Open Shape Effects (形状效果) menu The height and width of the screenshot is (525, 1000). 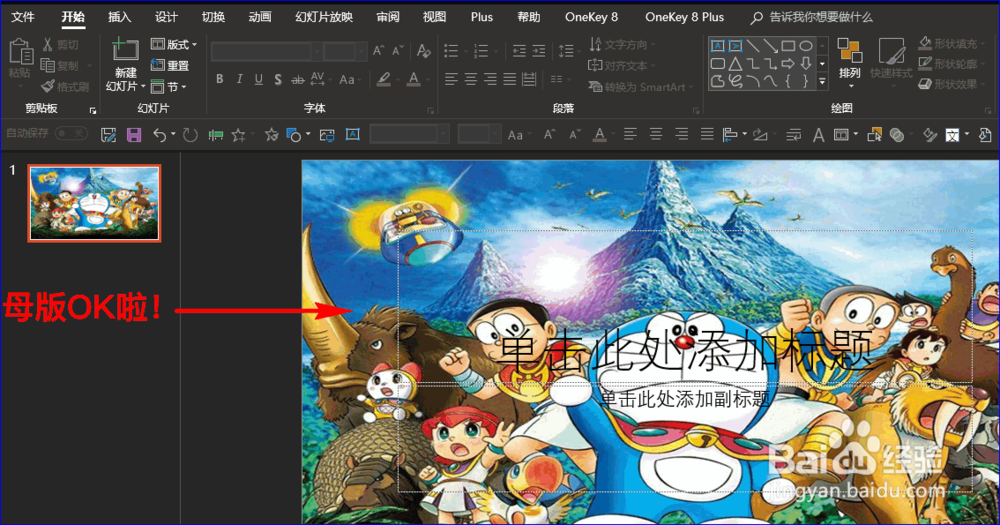coord(952,84)
